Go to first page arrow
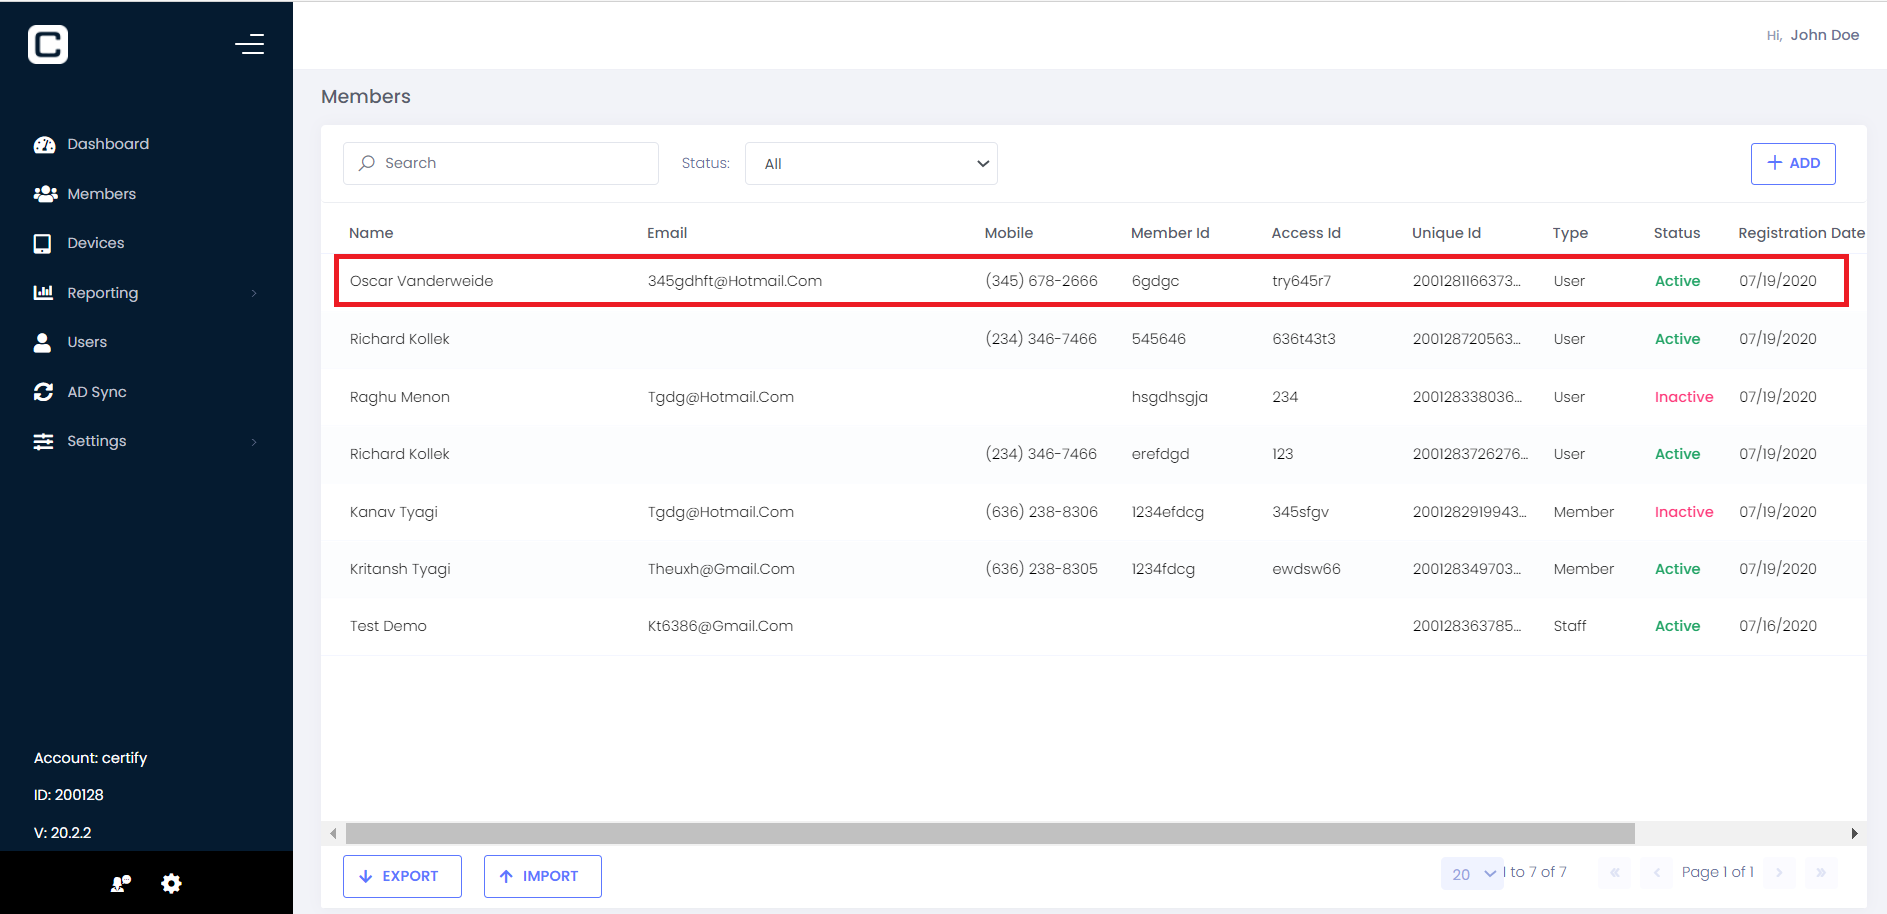Screen dimensions: 1887x914 pyautogui.click(x=1614, y=873)
